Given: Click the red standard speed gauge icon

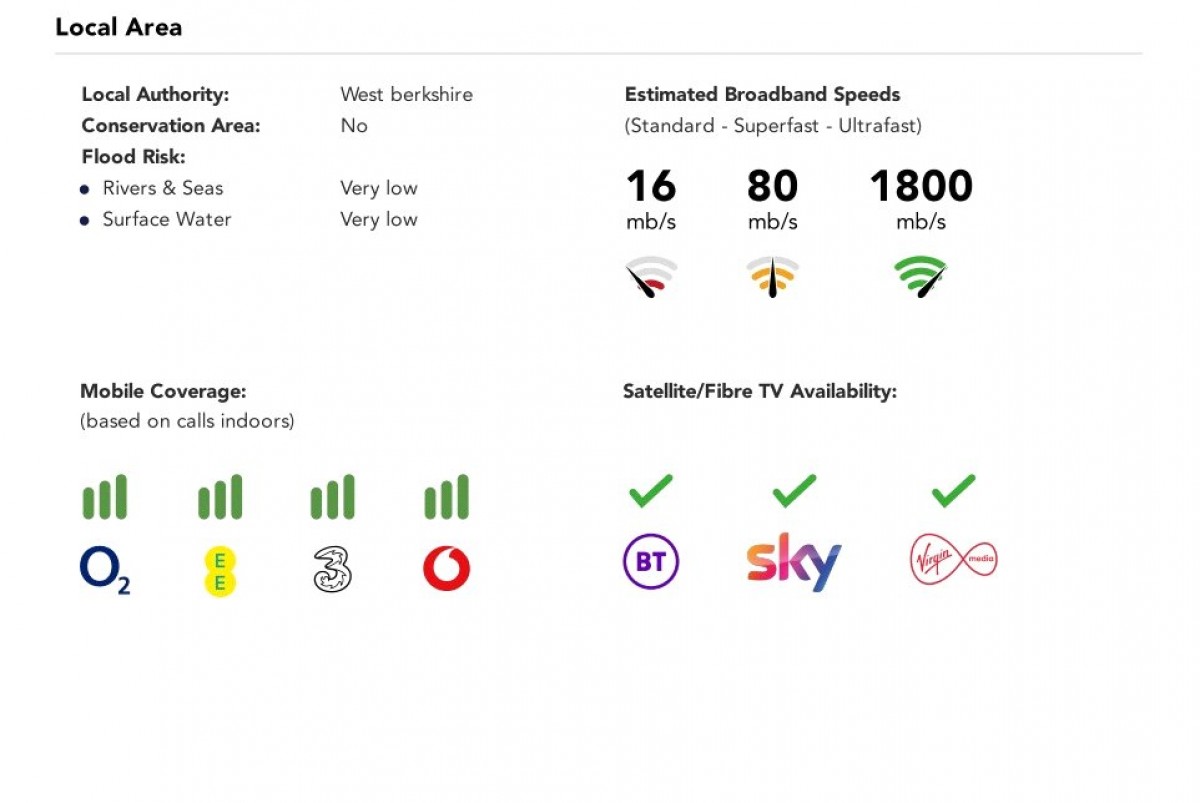Looking at the screenshot, I should pos(651,277).
